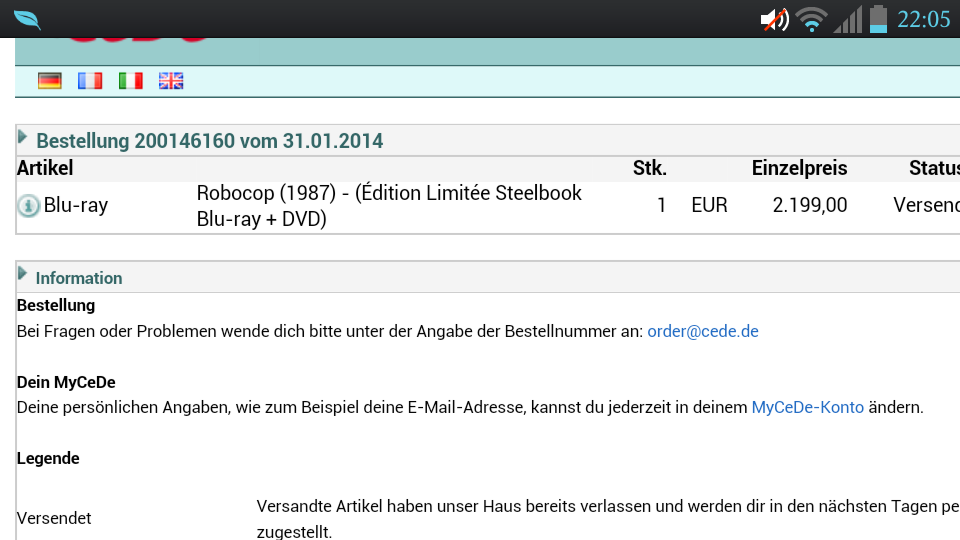Open info icon next to Blu-ray
Image resolution: width=960 pixels, height=540 pixels.
point(28,206)
